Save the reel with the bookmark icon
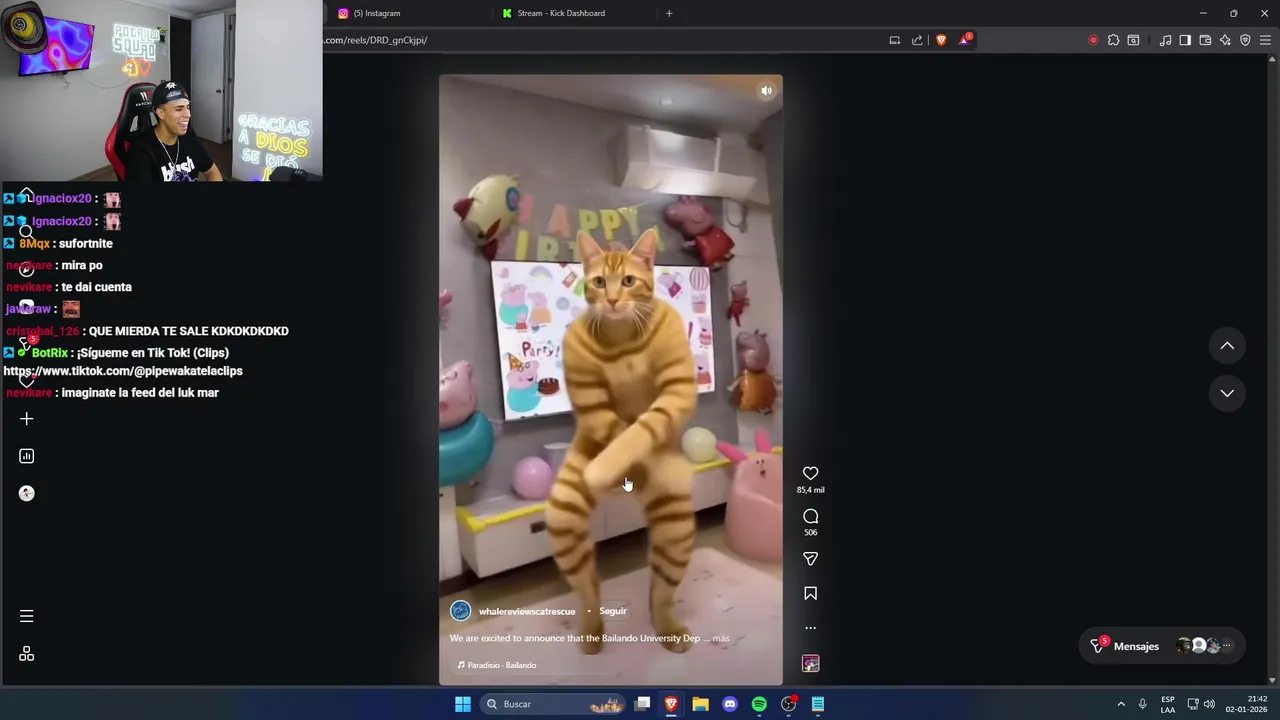 tap(810, 594)
